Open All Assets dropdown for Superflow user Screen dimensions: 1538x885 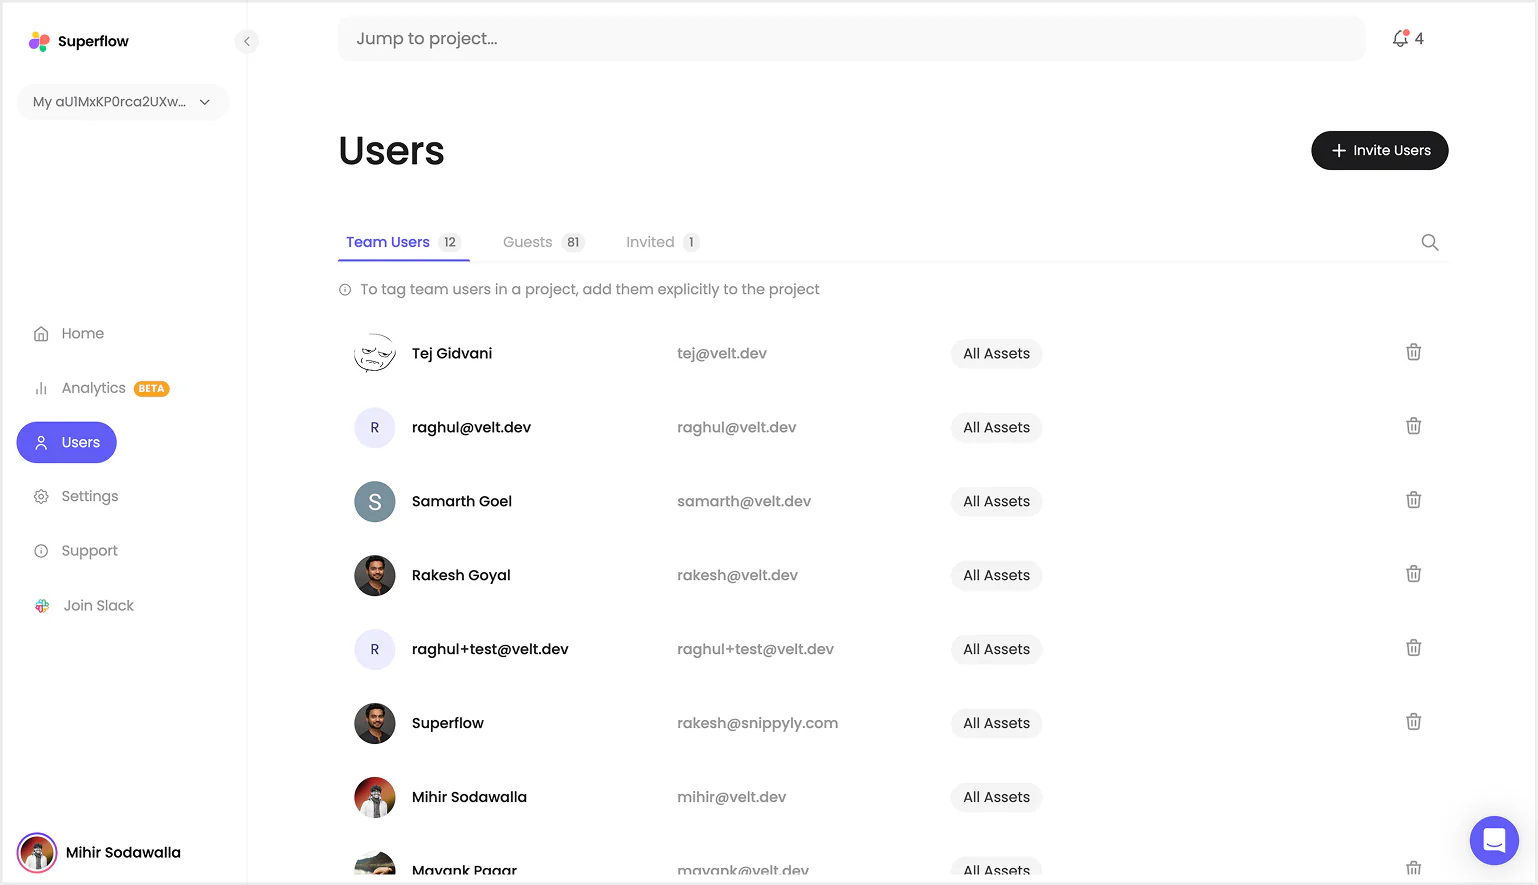pos(996,723)
